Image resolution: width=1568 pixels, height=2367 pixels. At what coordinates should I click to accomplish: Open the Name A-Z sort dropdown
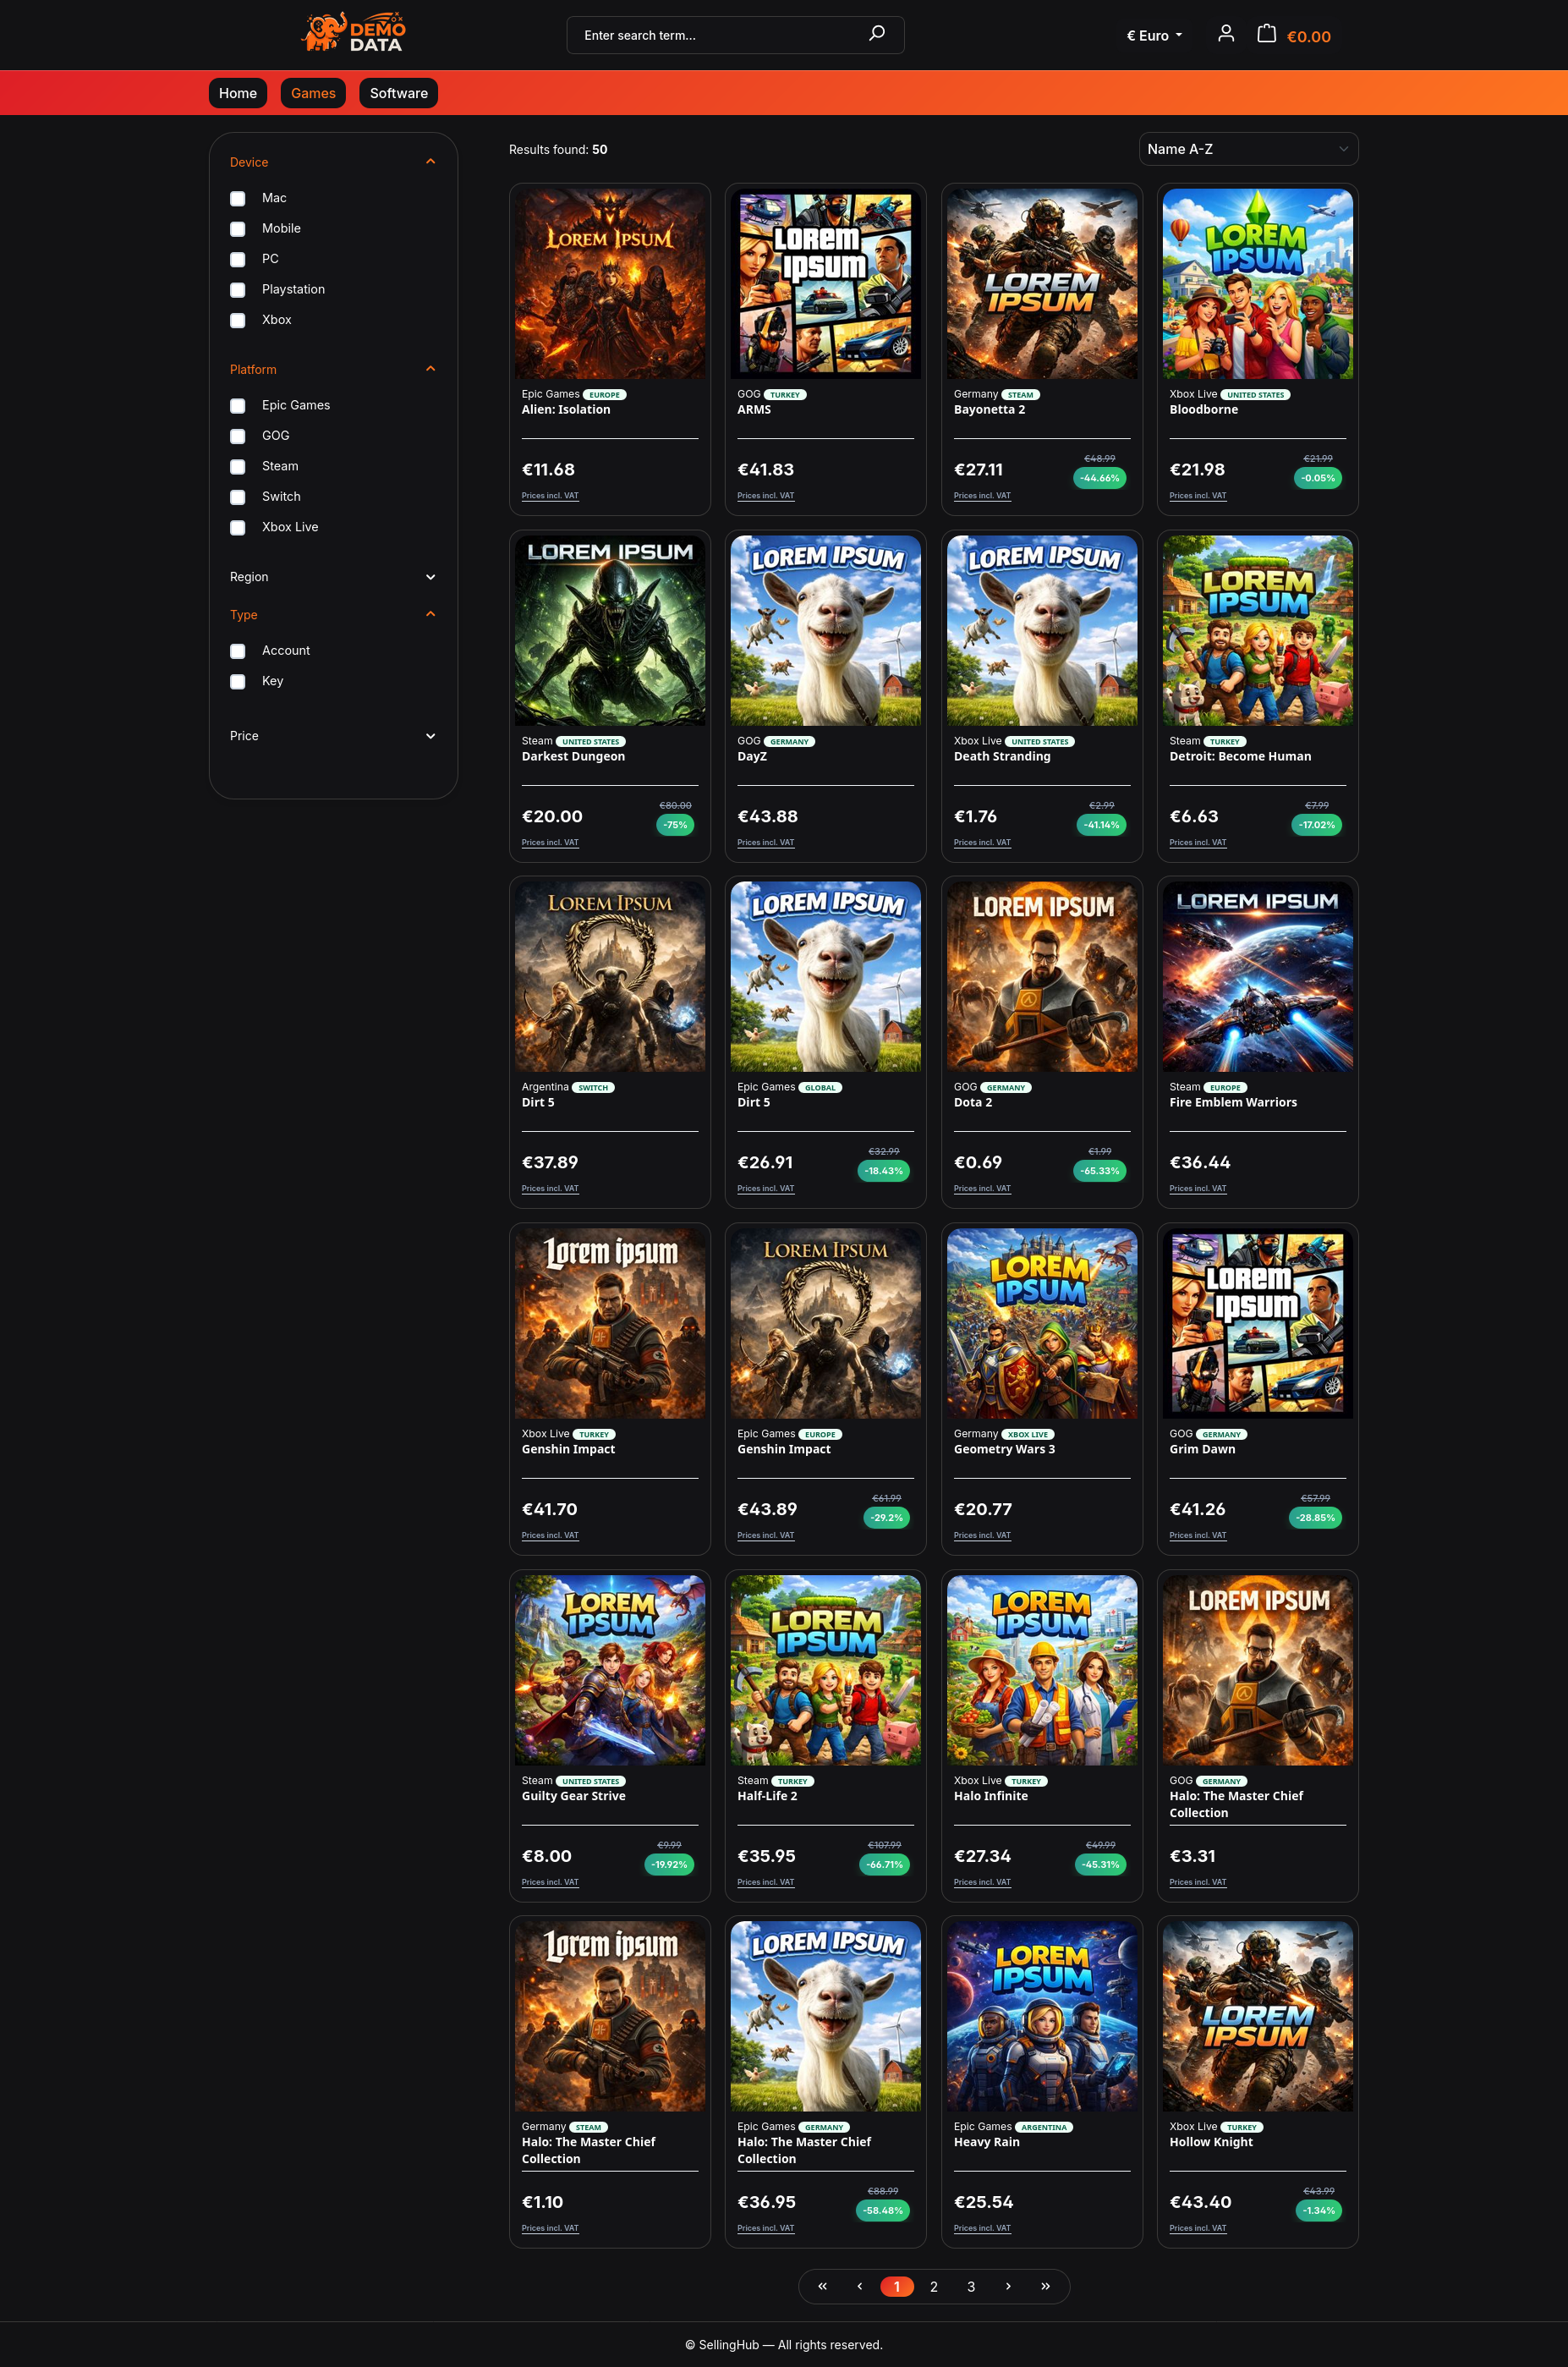(x=1248, y=149)
